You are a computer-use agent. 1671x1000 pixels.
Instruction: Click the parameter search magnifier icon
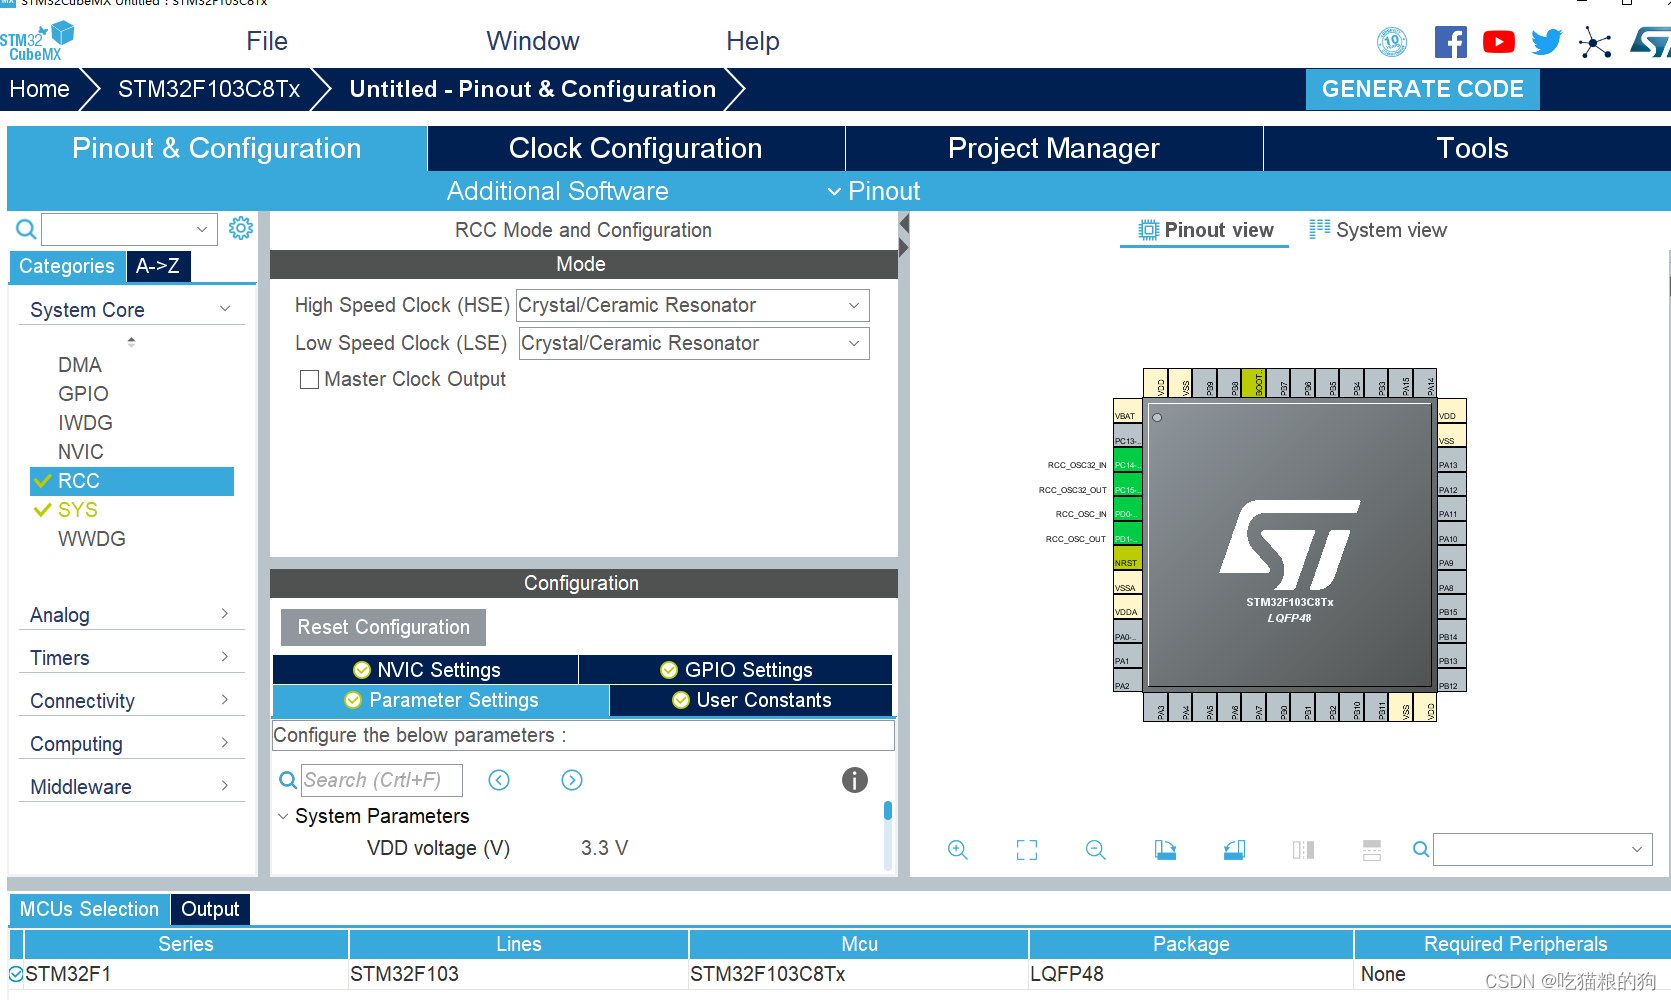287,780
